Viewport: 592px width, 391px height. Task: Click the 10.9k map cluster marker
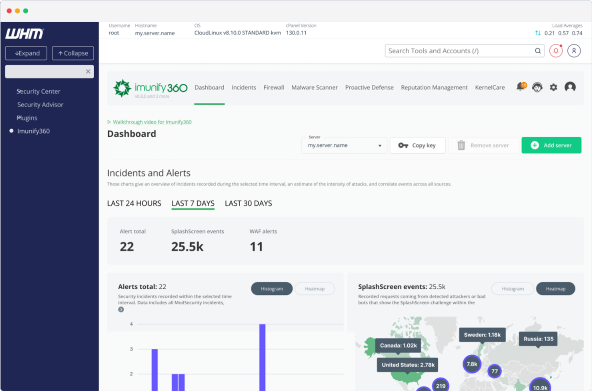[x=540, y=385]
